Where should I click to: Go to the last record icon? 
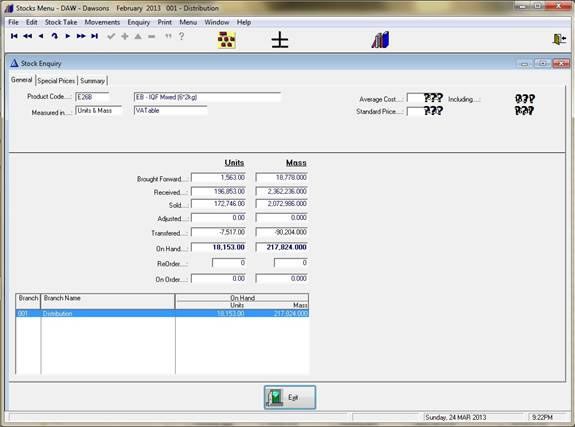coord(95,36)
